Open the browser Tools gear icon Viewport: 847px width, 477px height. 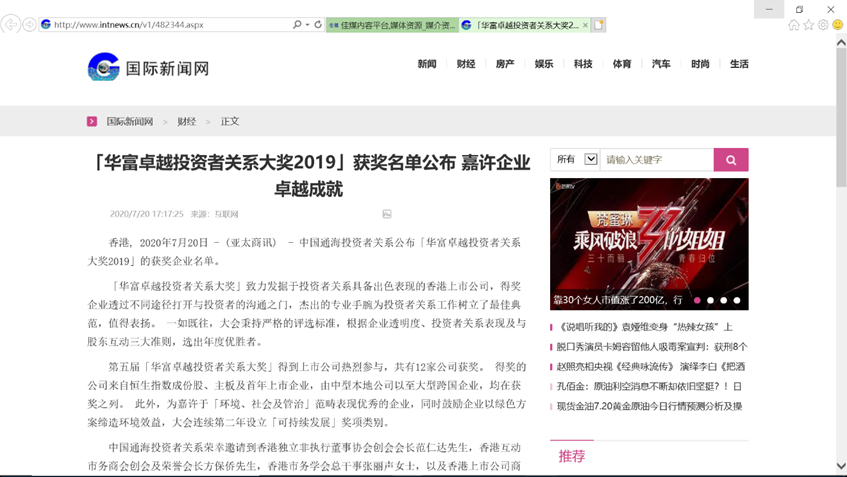[x=823, y=25]
